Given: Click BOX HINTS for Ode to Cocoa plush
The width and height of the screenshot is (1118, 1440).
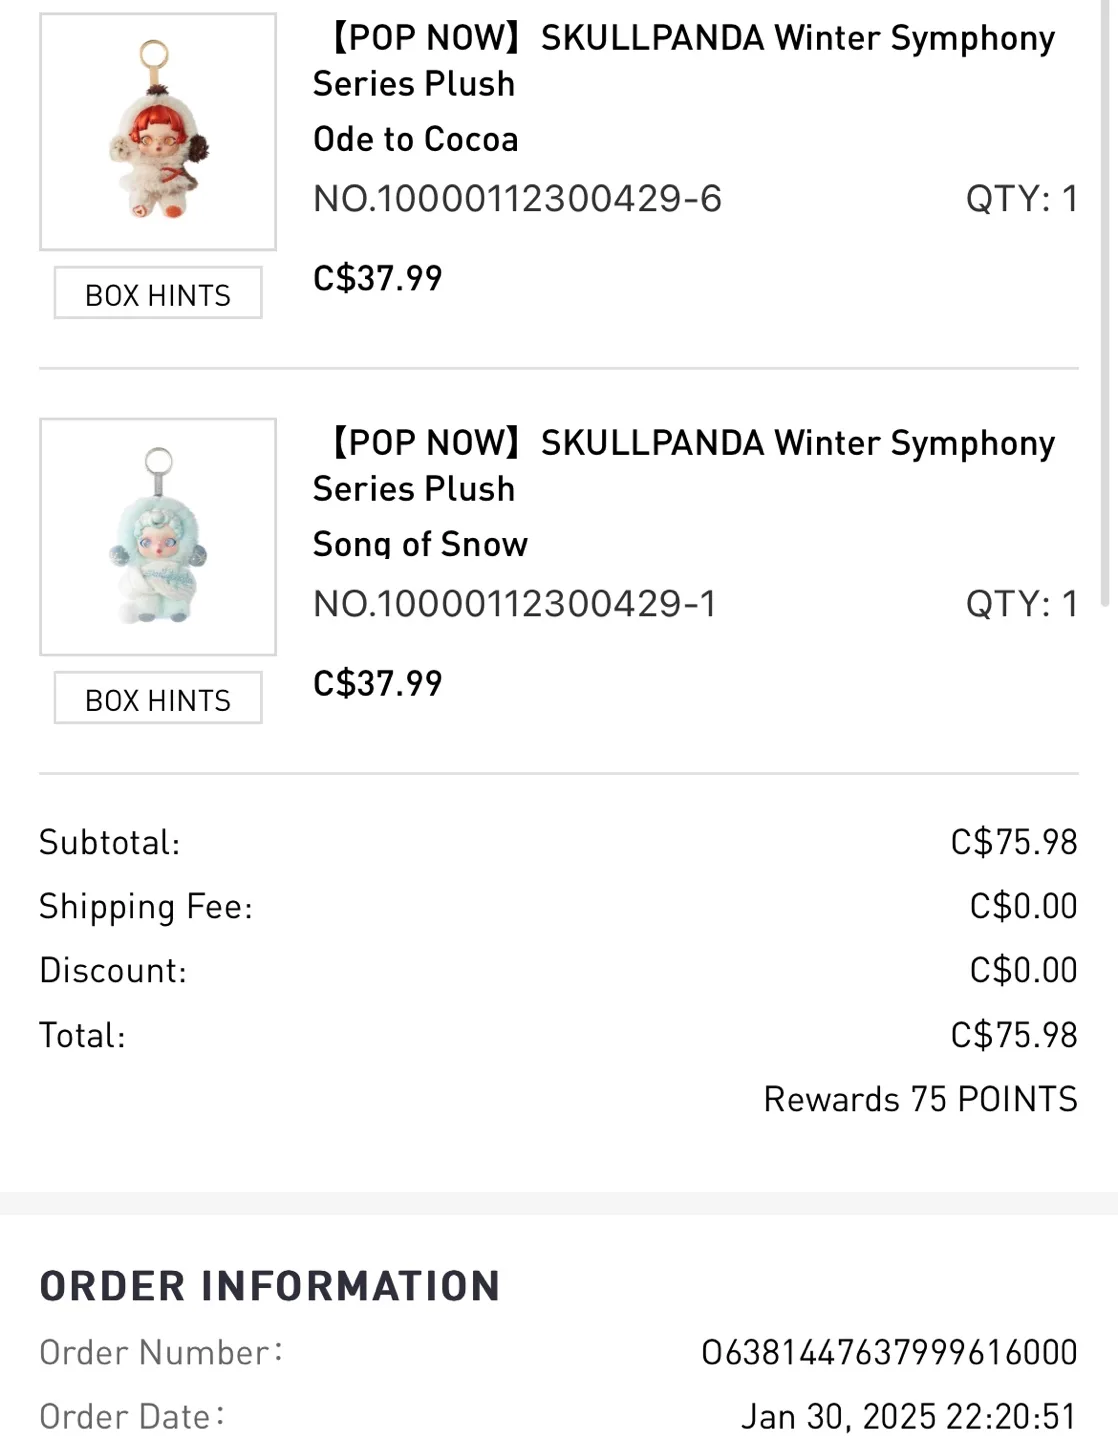Looking at the screenshot, I should click(x=157, y=293).
